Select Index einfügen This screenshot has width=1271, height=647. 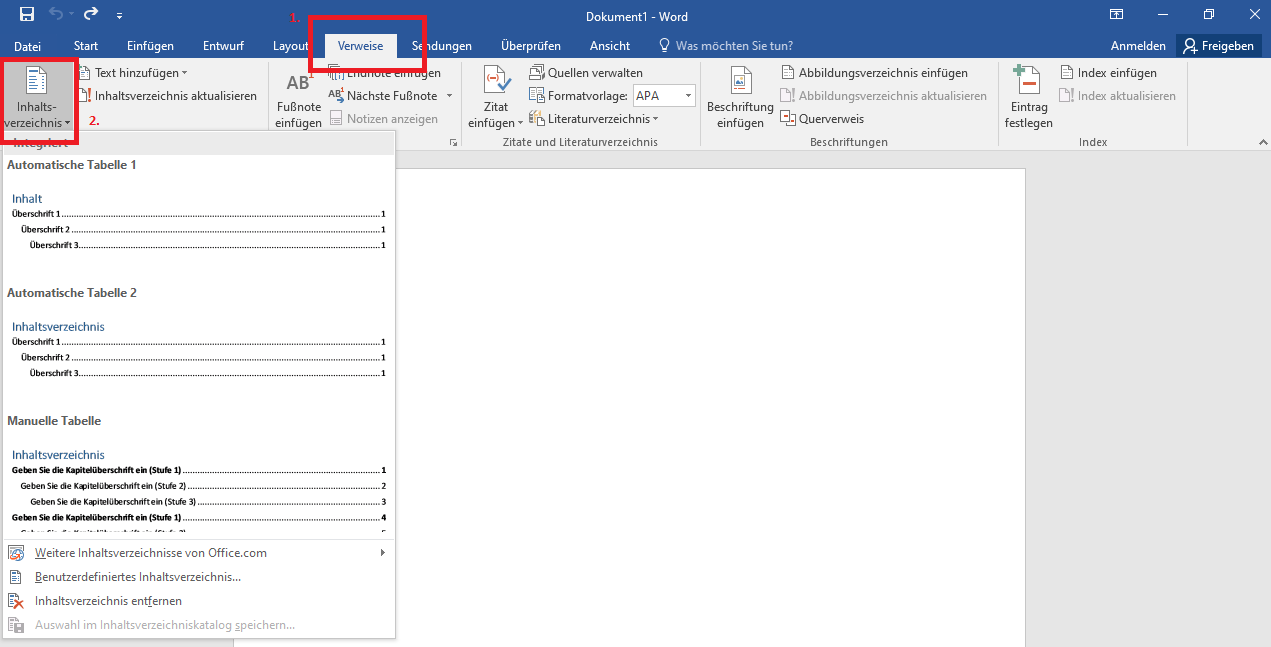click(1108, 73)
